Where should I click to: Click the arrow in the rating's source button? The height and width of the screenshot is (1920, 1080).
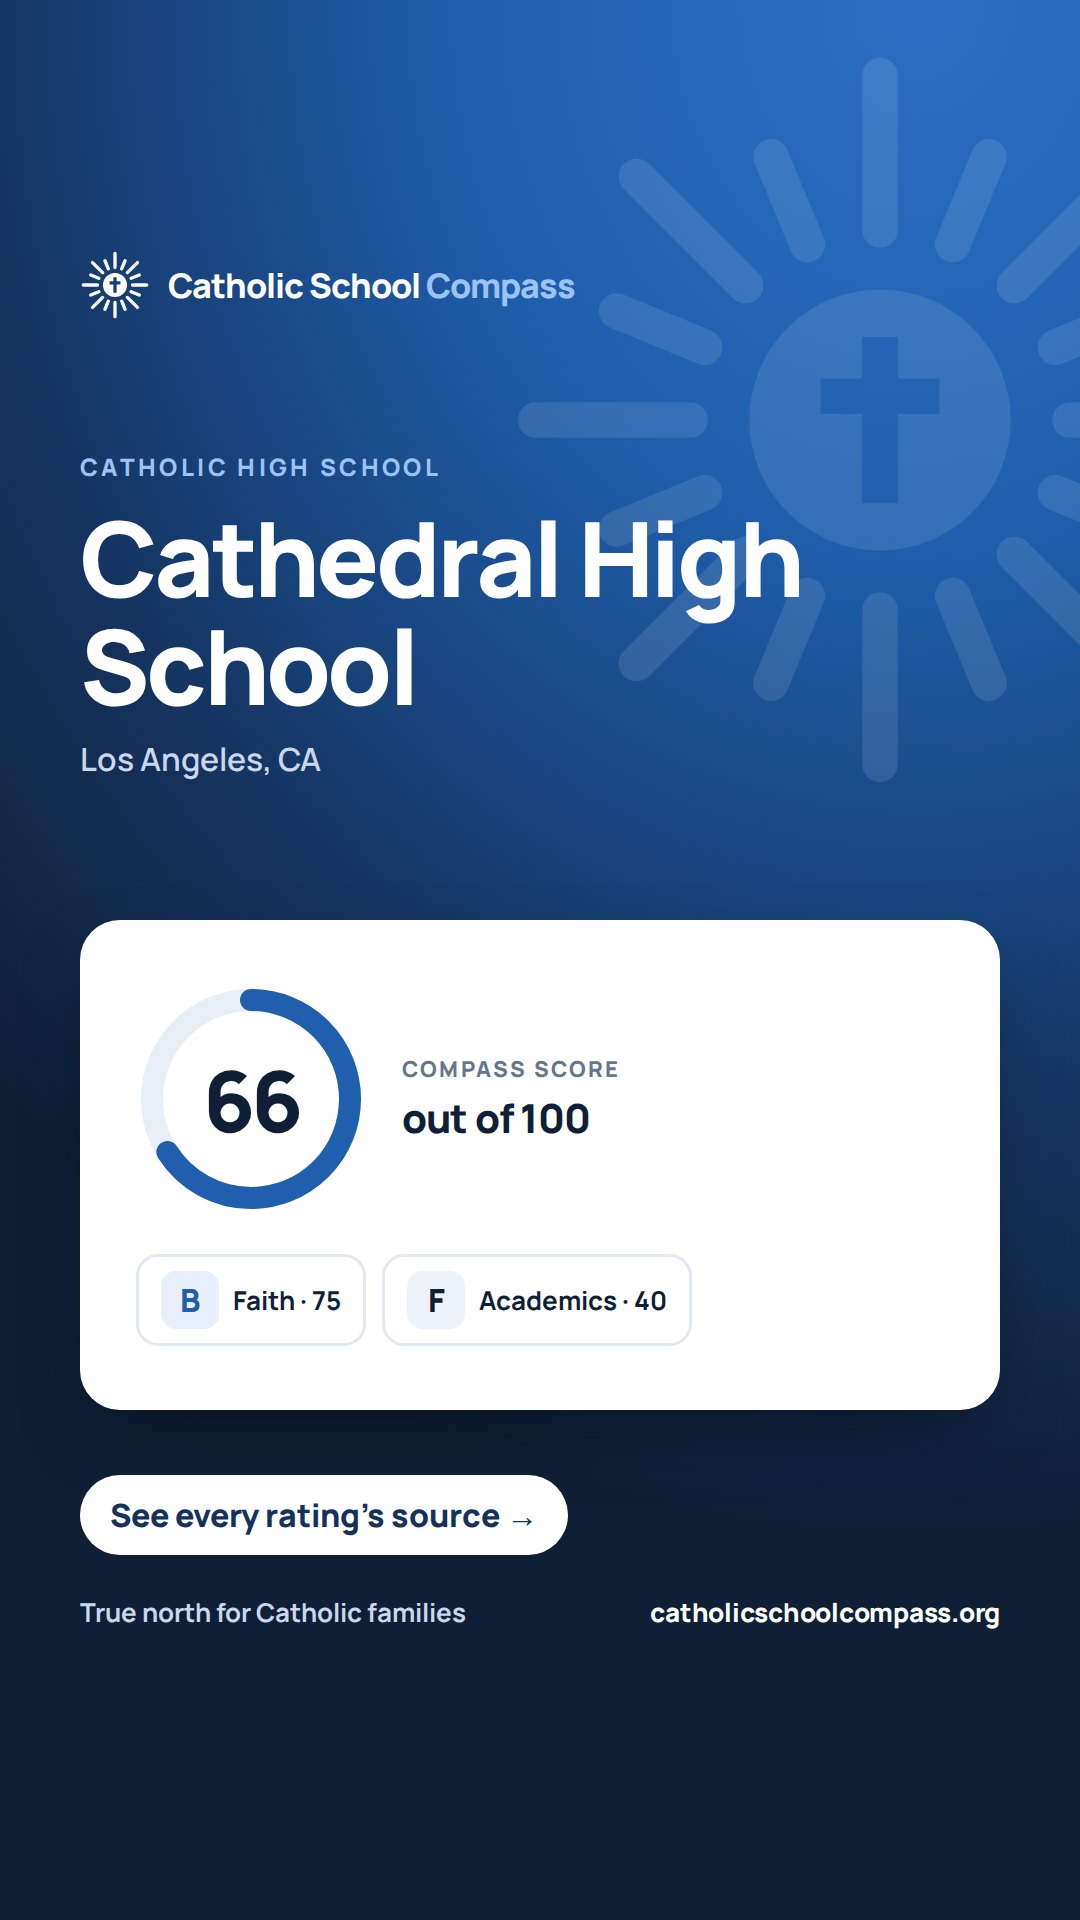[523, 1520]
